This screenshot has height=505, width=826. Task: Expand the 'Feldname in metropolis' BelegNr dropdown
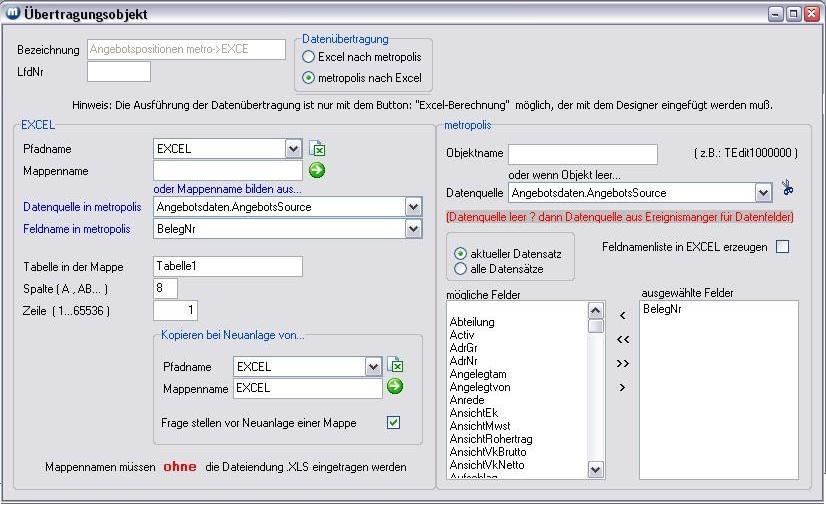click(413, 229)
